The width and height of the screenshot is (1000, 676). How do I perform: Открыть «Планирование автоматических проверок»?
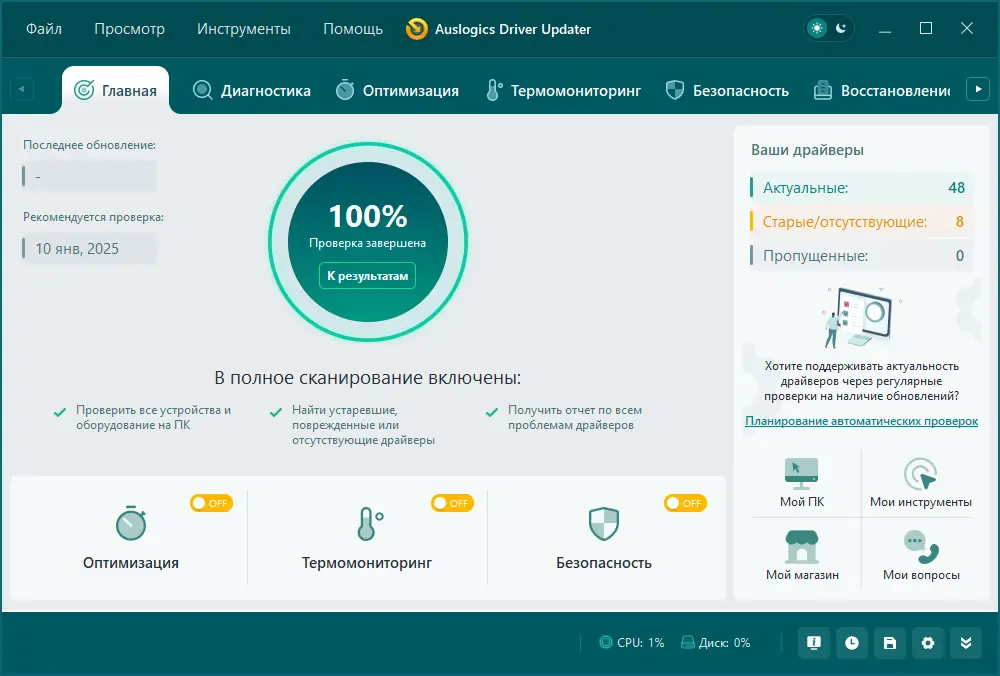863,421
